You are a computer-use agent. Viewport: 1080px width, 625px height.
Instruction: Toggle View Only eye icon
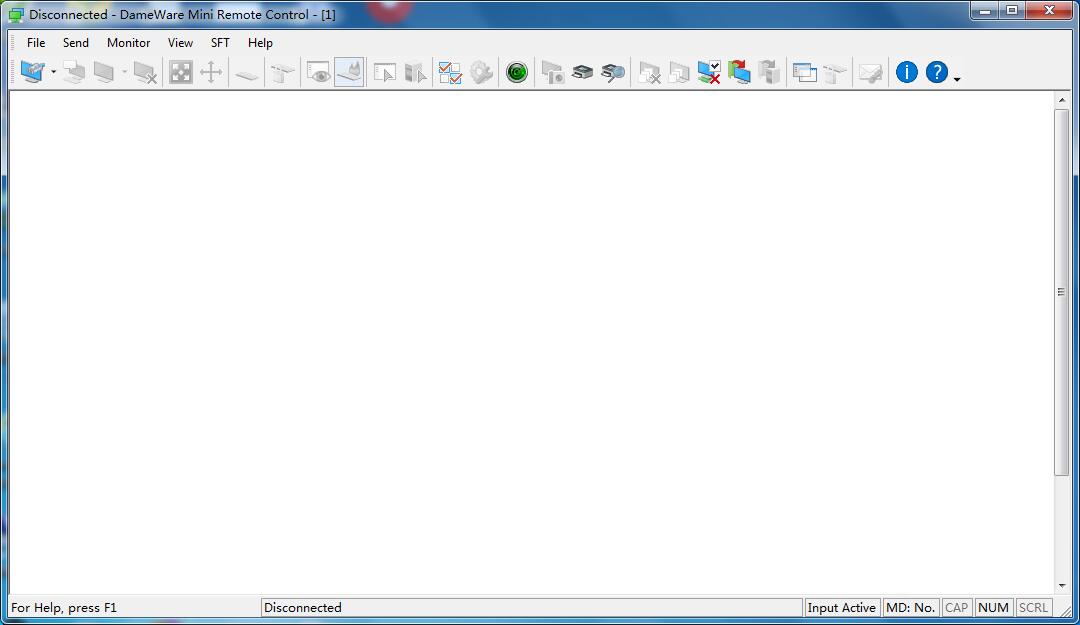tap(318, 72)
